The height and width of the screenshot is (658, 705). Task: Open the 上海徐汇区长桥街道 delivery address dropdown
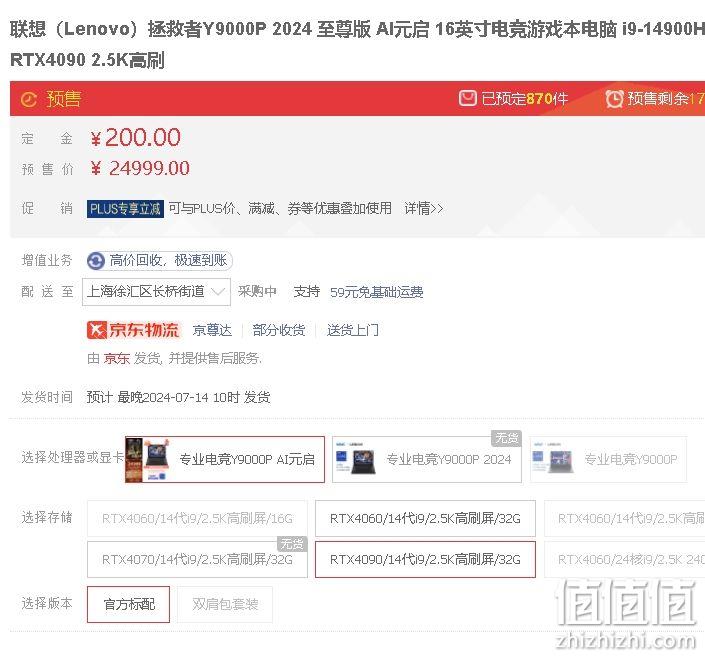(156, 292)
